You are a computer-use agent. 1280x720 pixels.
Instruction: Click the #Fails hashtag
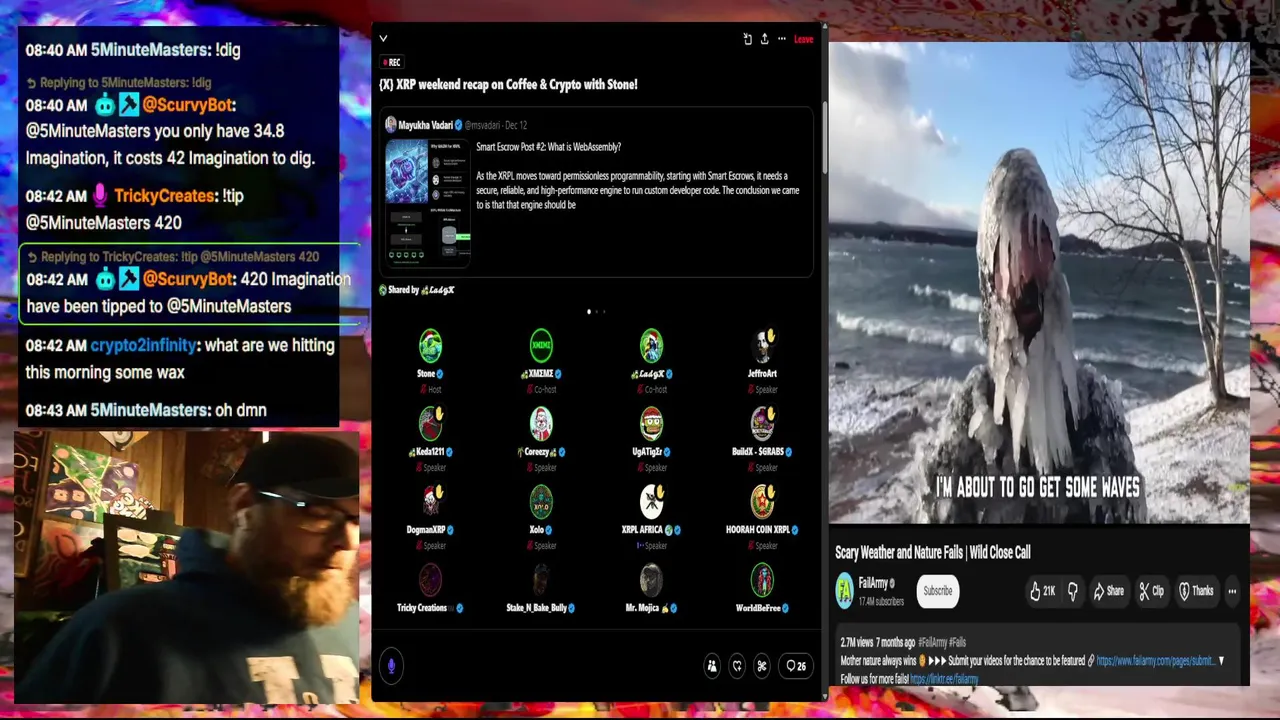(957, 642)
